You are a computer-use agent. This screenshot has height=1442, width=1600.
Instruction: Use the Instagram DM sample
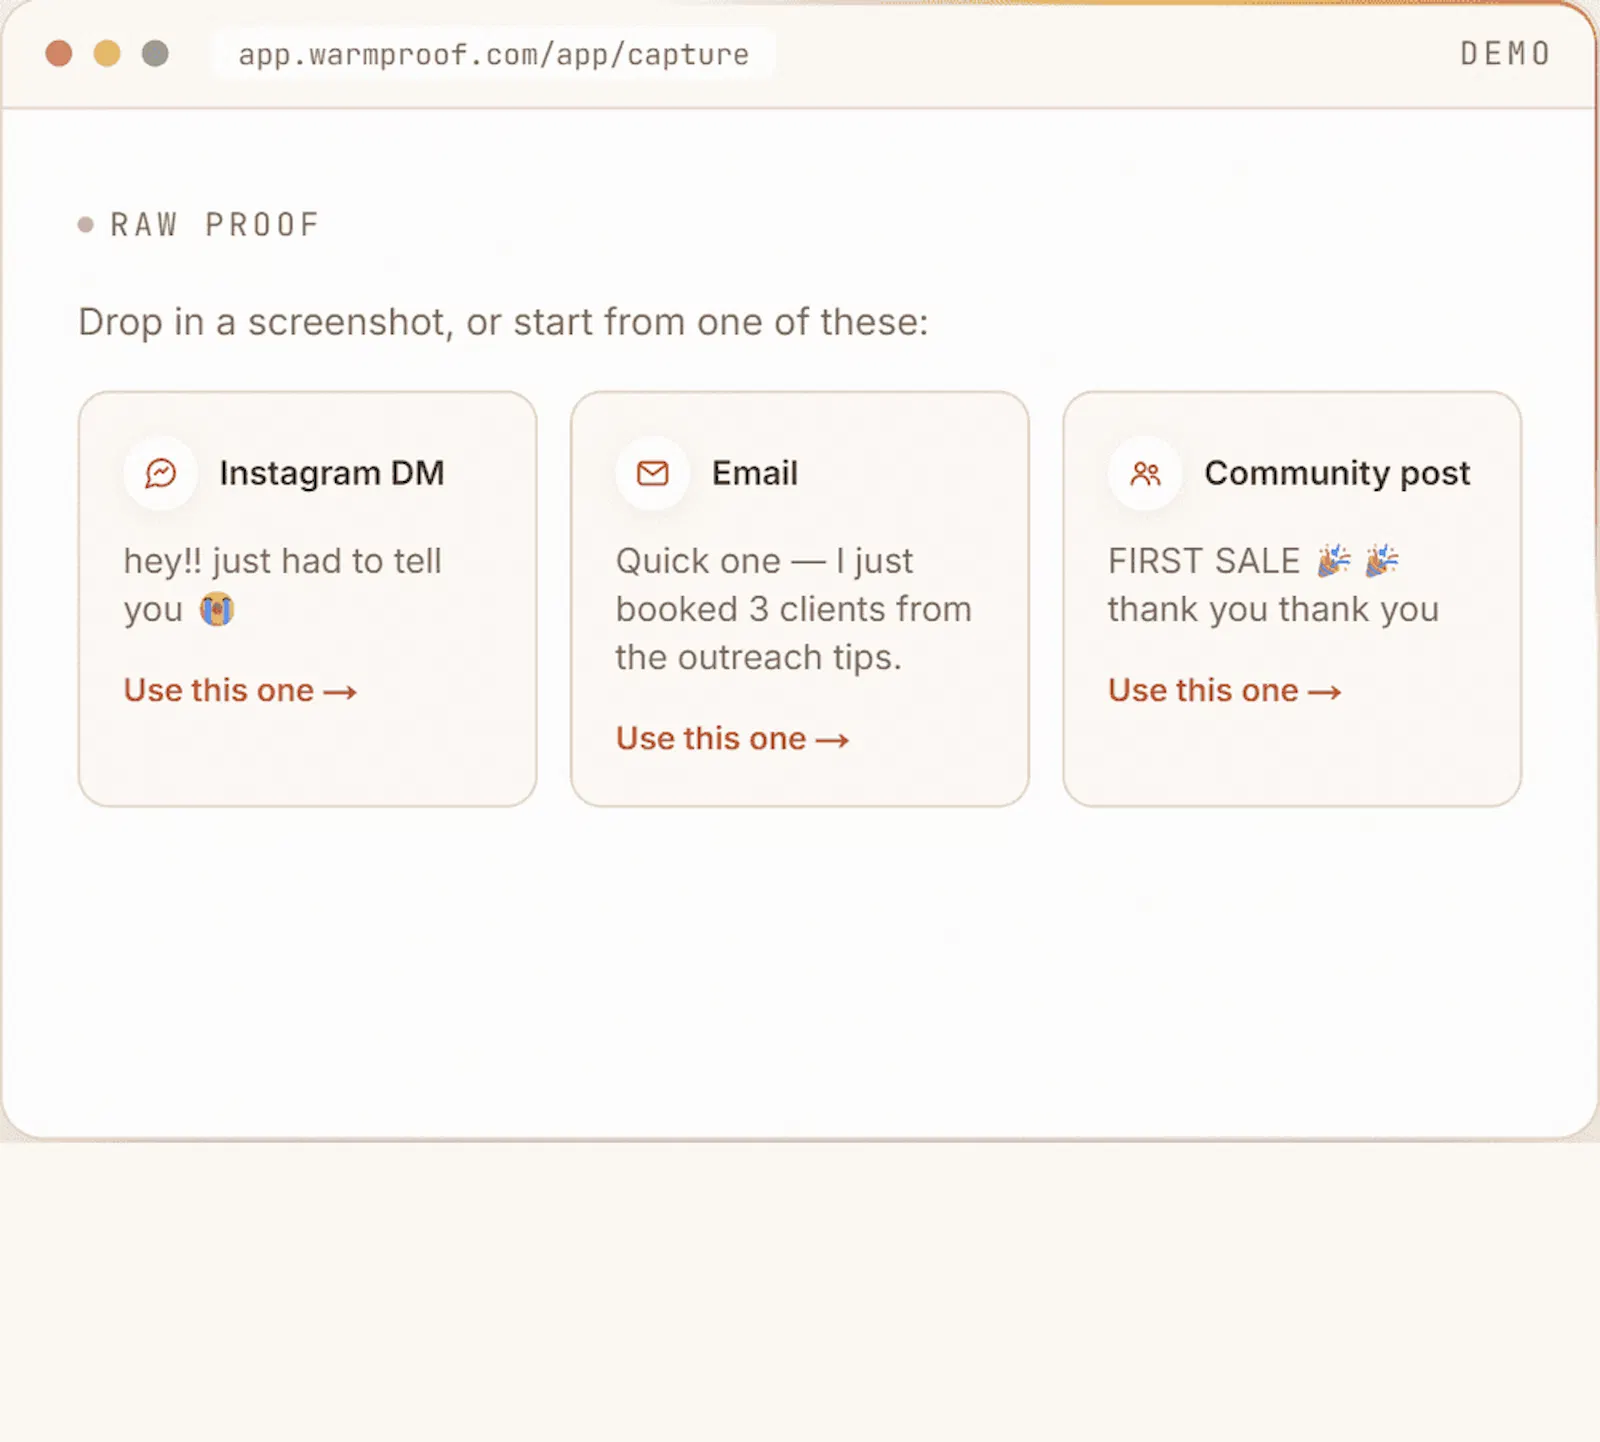[x=240, y=690]
